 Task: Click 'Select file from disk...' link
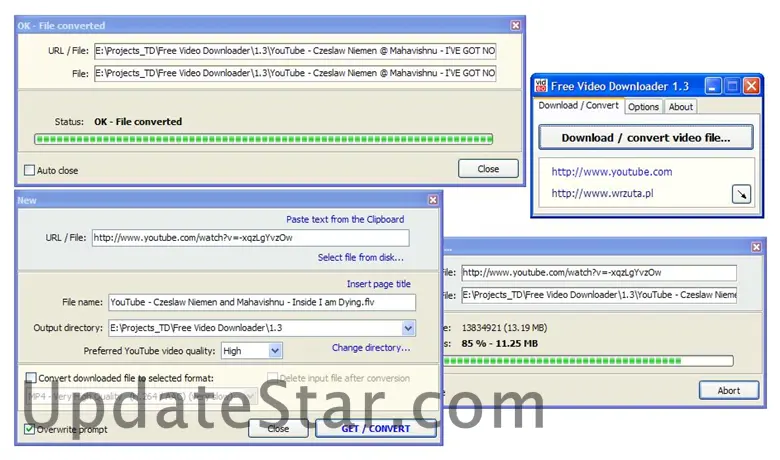click(x=361, y=257)
